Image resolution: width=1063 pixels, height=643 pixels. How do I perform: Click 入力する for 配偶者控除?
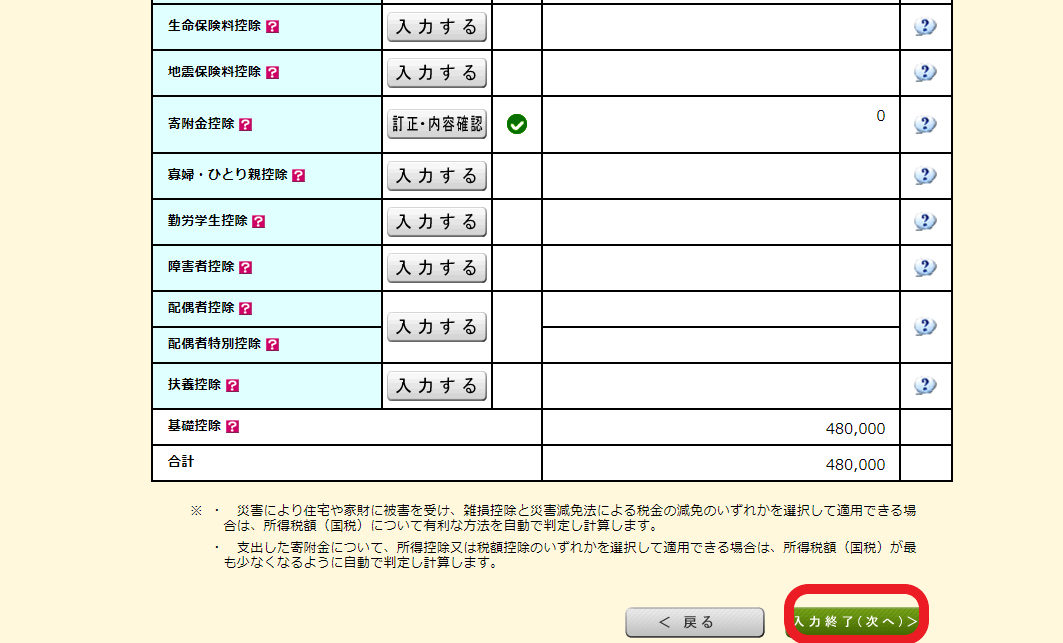(x=437, y=328)
